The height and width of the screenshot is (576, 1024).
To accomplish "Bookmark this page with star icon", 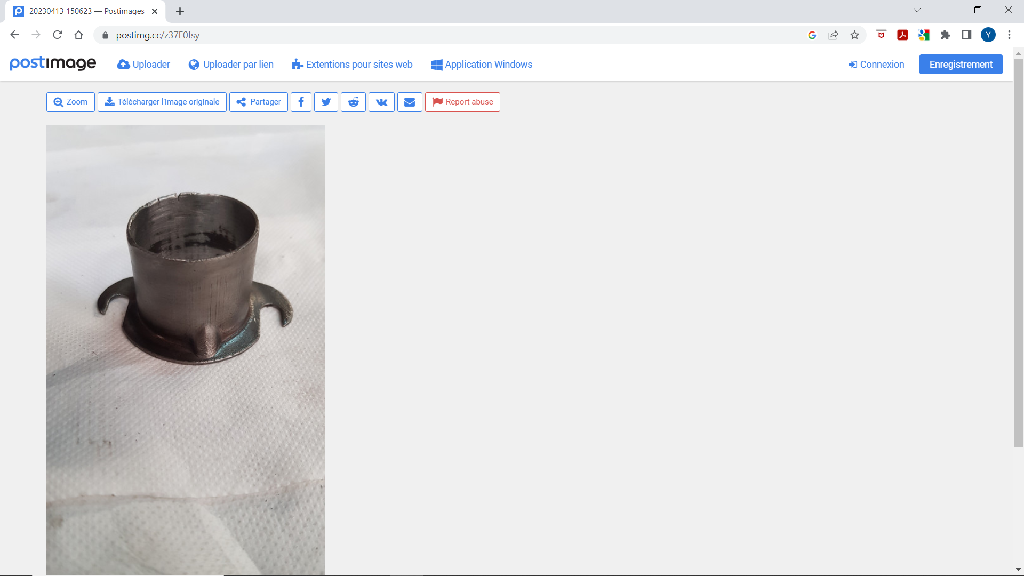I will tap(855, 34).
